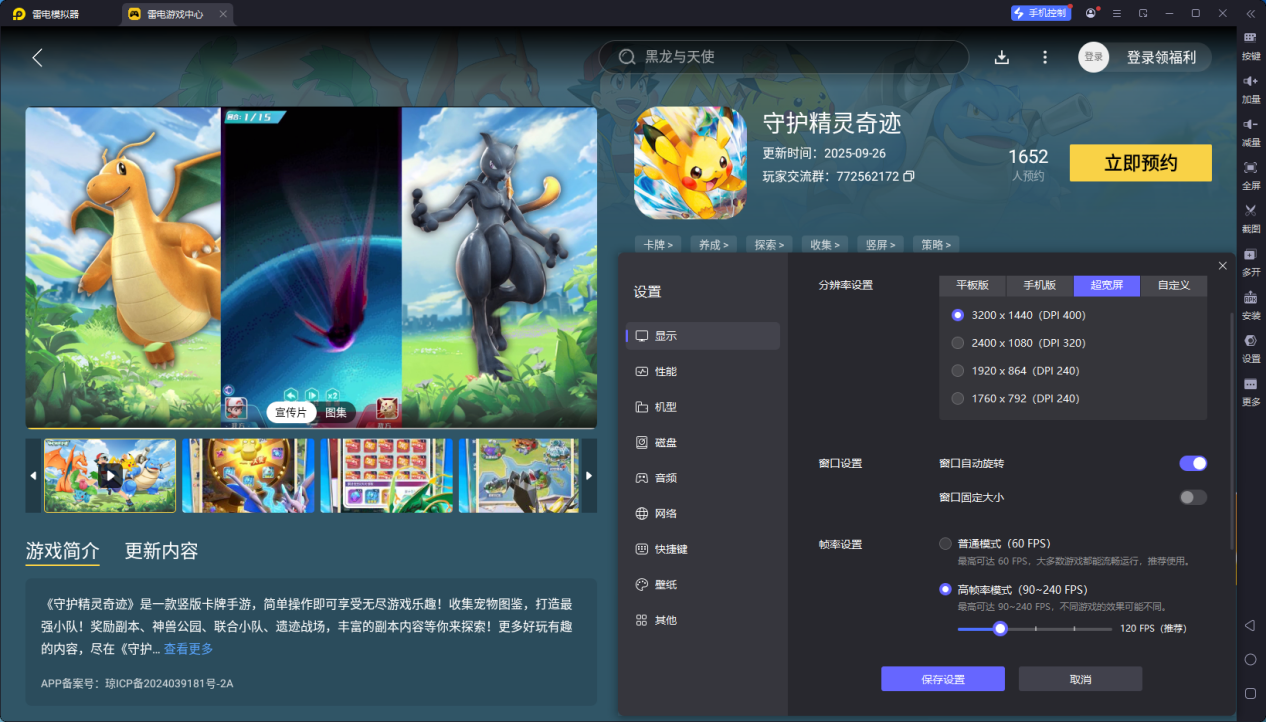
Task: Click the 安装 APK install icon
Action: tap(1250, 307)
